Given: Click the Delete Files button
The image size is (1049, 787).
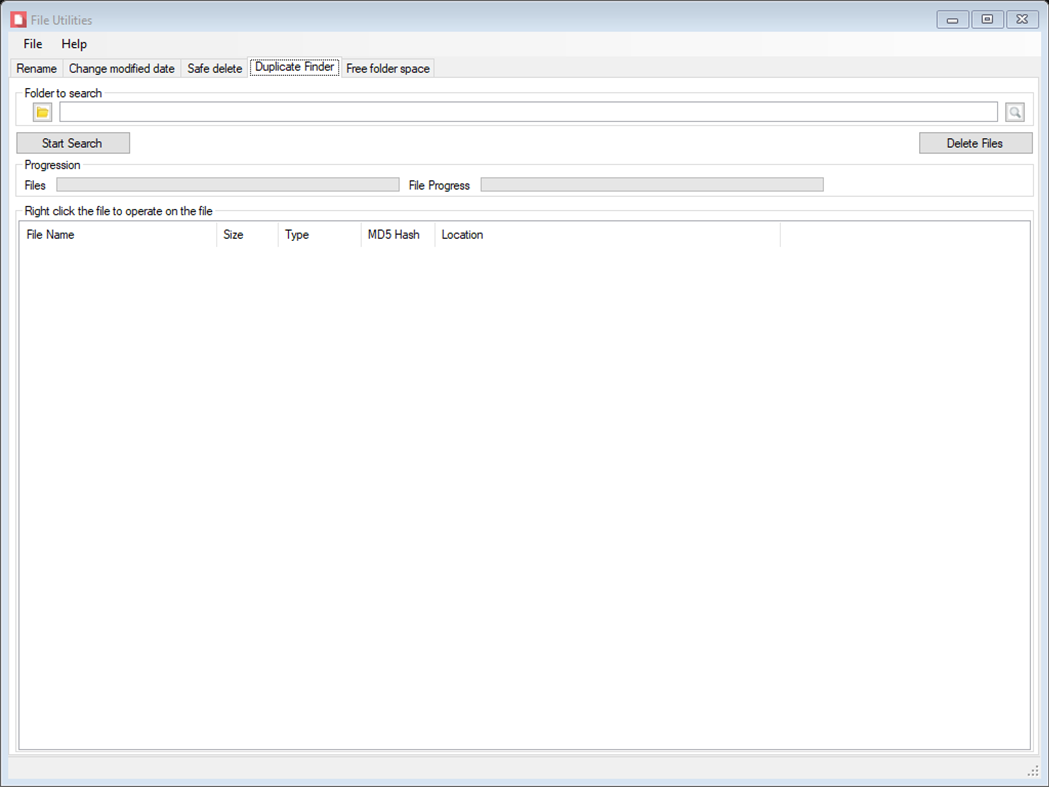Looking at the screenshot, I should pos(975,142).
